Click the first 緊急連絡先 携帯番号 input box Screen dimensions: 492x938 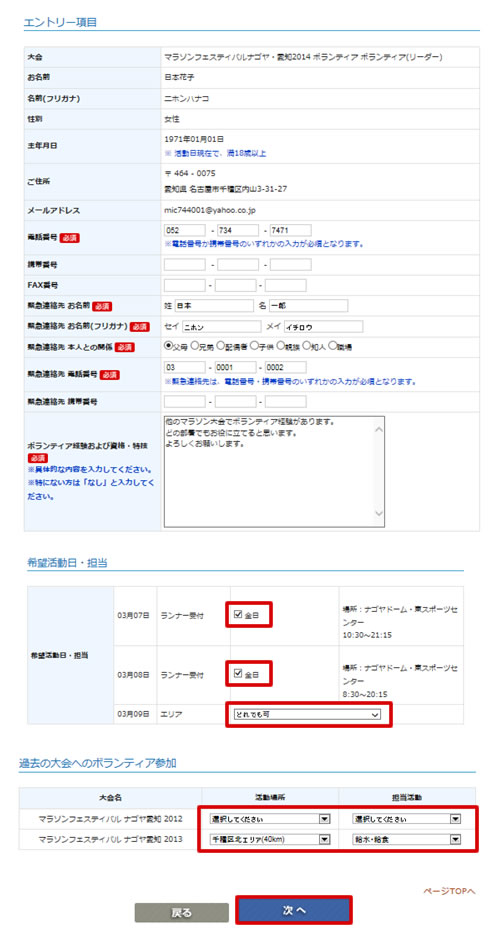184,401
